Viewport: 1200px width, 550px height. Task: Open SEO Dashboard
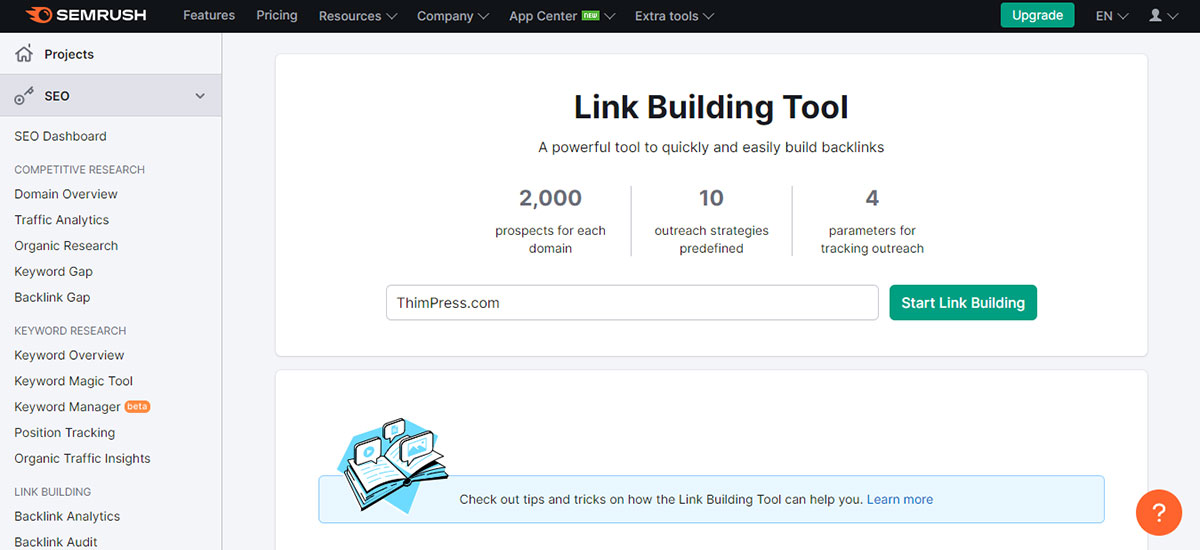point(60,136)
